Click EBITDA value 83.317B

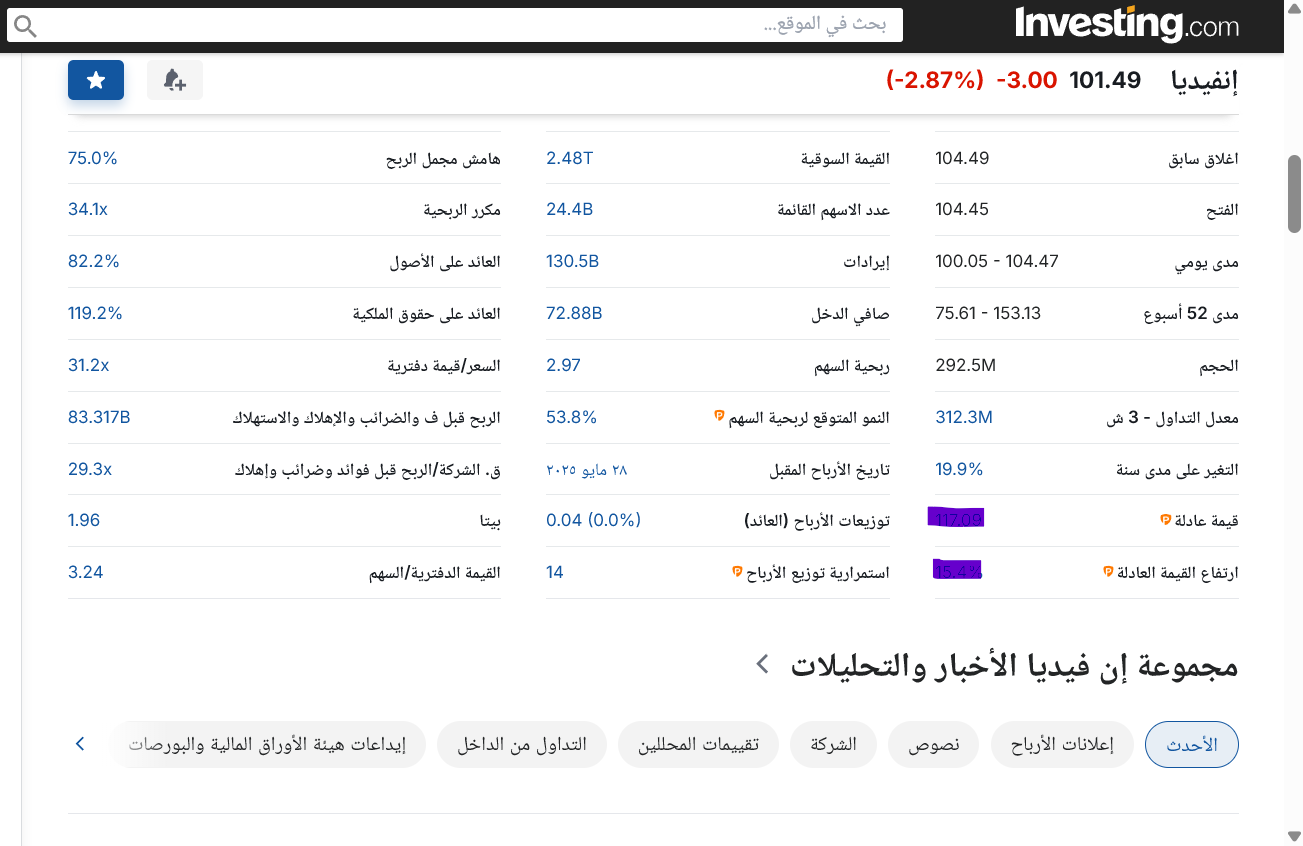pos(99,418)
